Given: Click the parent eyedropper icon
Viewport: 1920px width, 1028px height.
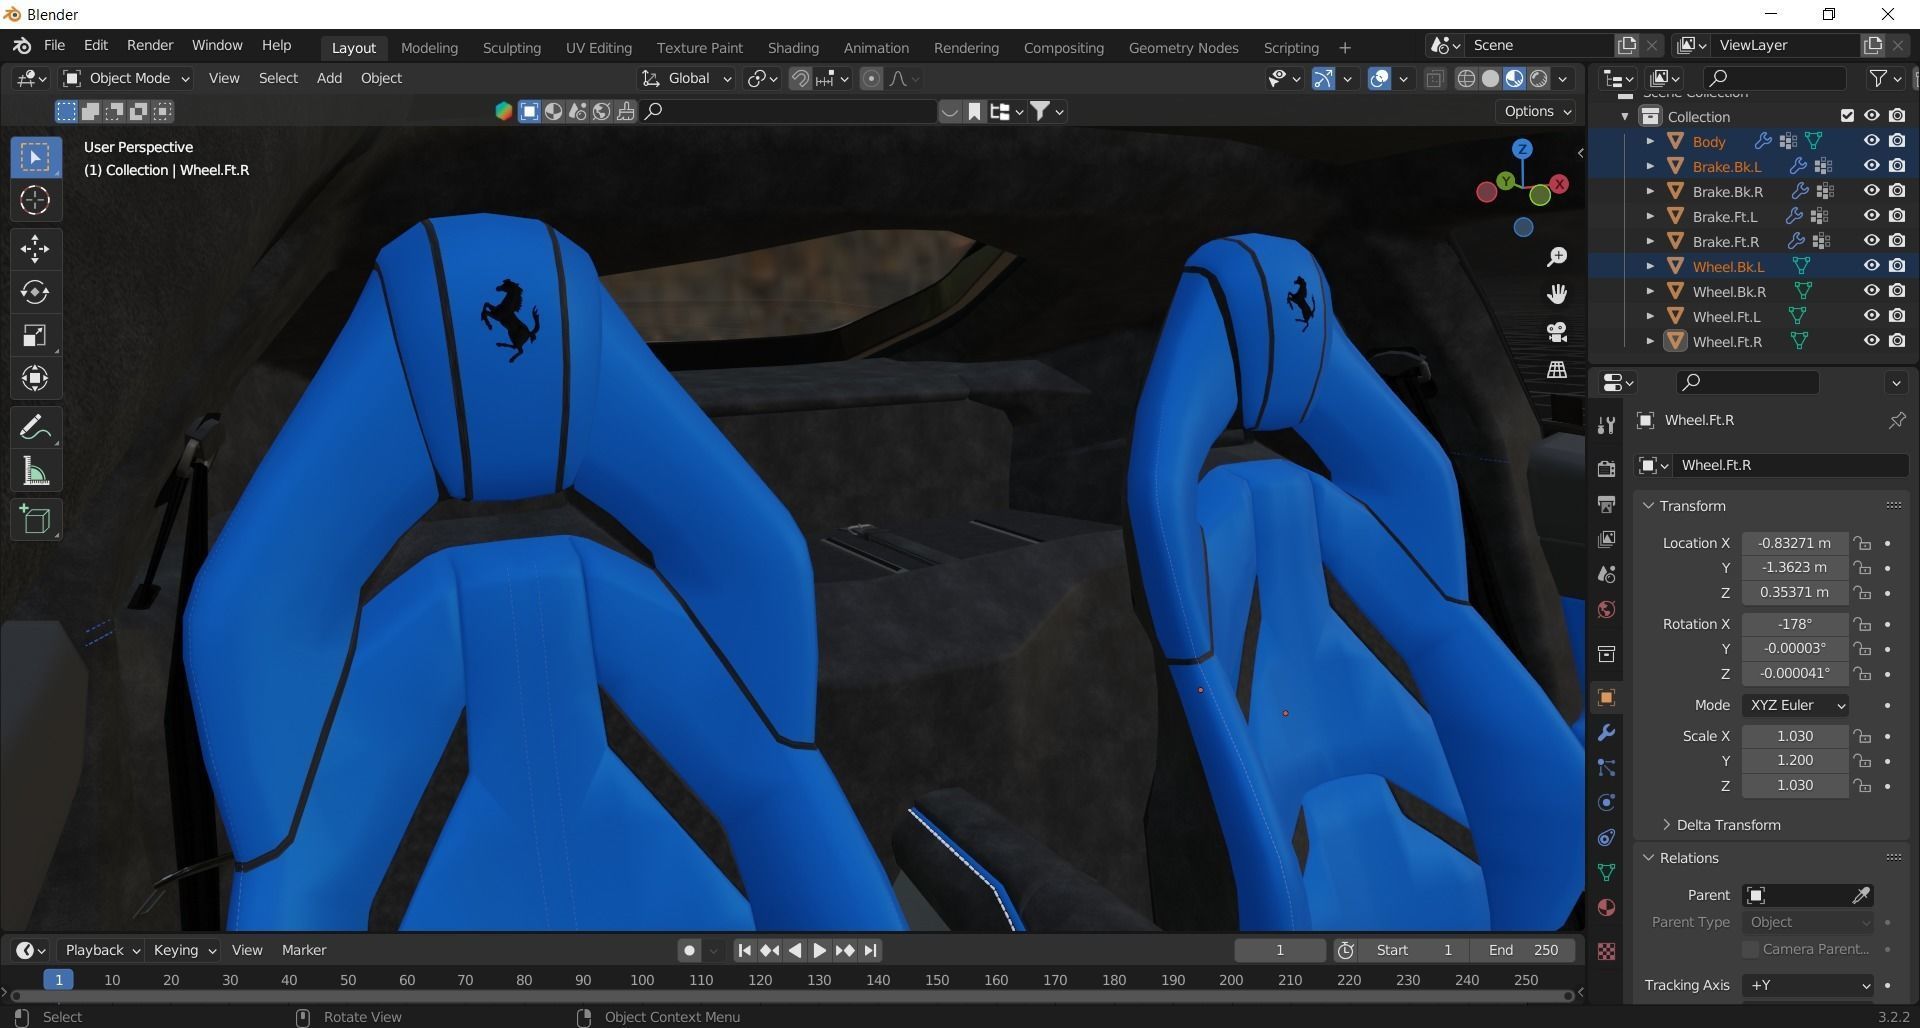Looking at the screenshot, I should pos(1861,895).
